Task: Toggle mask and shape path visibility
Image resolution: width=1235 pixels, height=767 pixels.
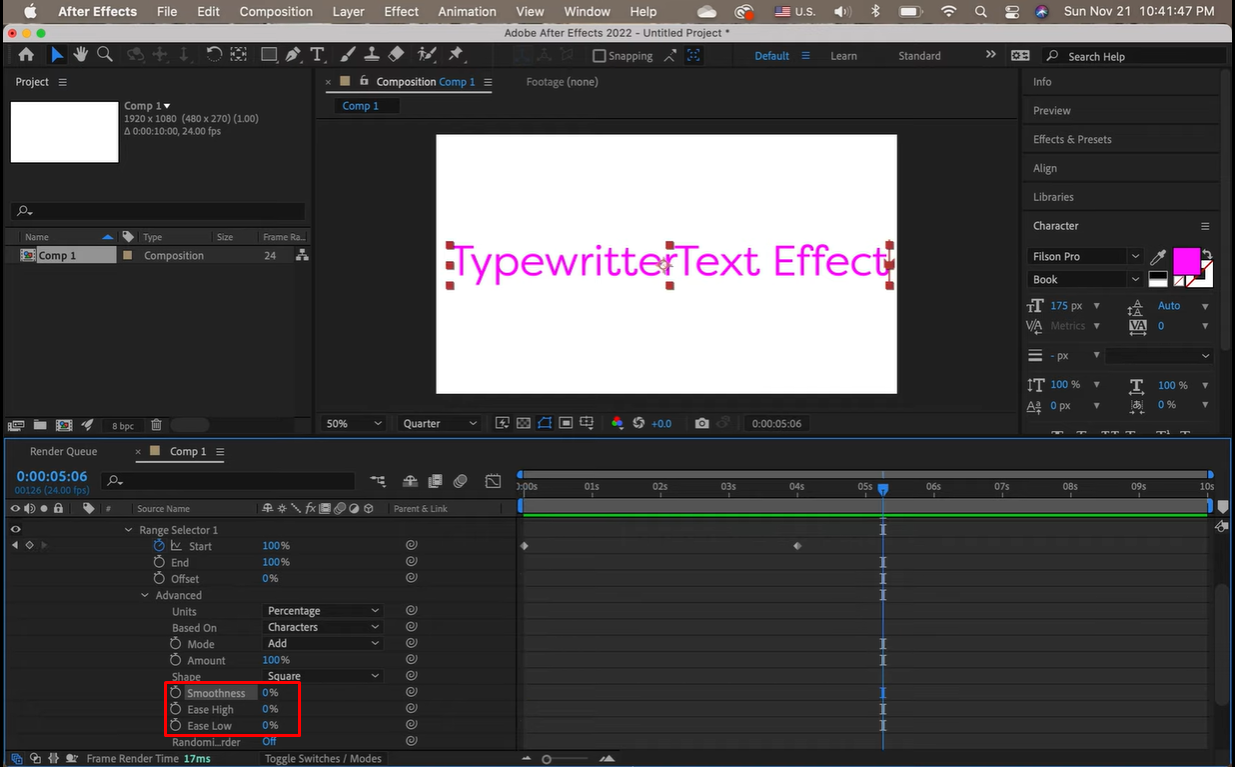Action: [x=544, y=423]
